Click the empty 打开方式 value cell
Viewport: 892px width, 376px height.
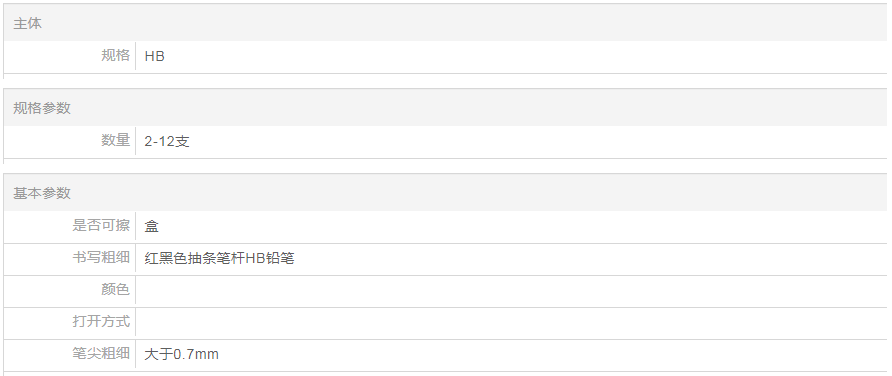(x=511, y=323)
